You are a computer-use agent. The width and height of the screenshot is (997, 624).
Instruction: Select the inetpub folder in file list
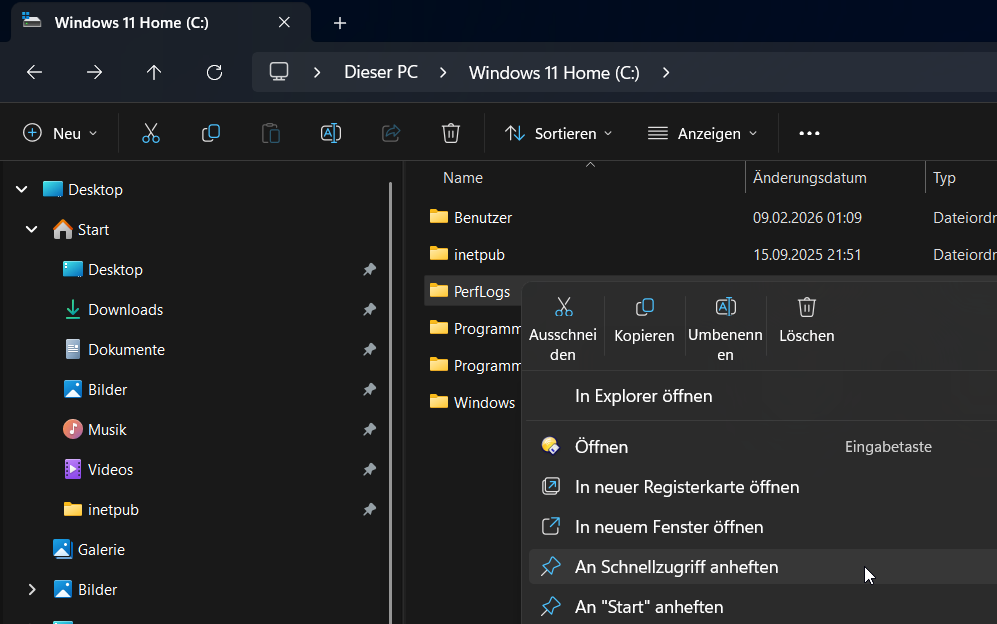(479, 254)
